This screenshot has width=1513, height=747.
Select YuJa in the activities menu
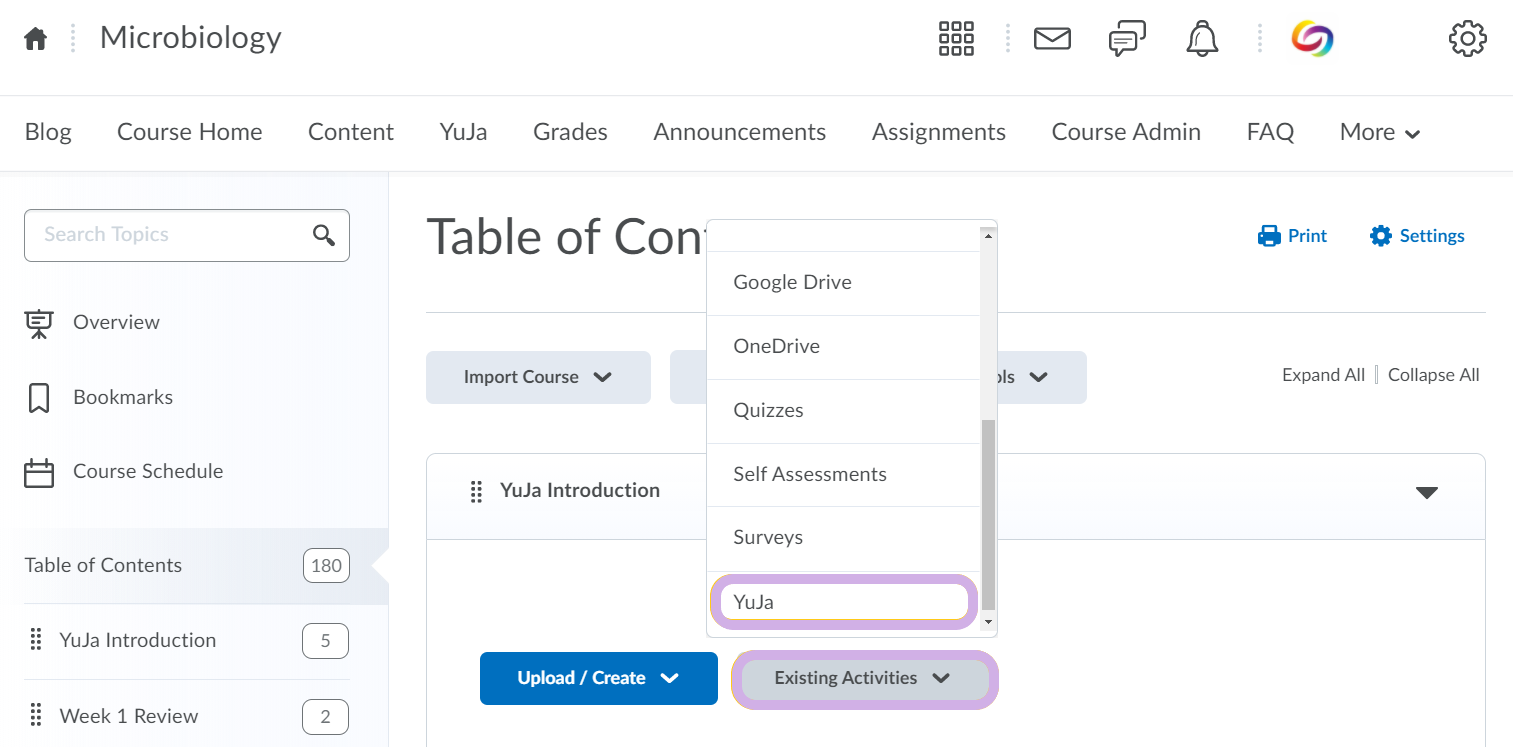point(843,602)
